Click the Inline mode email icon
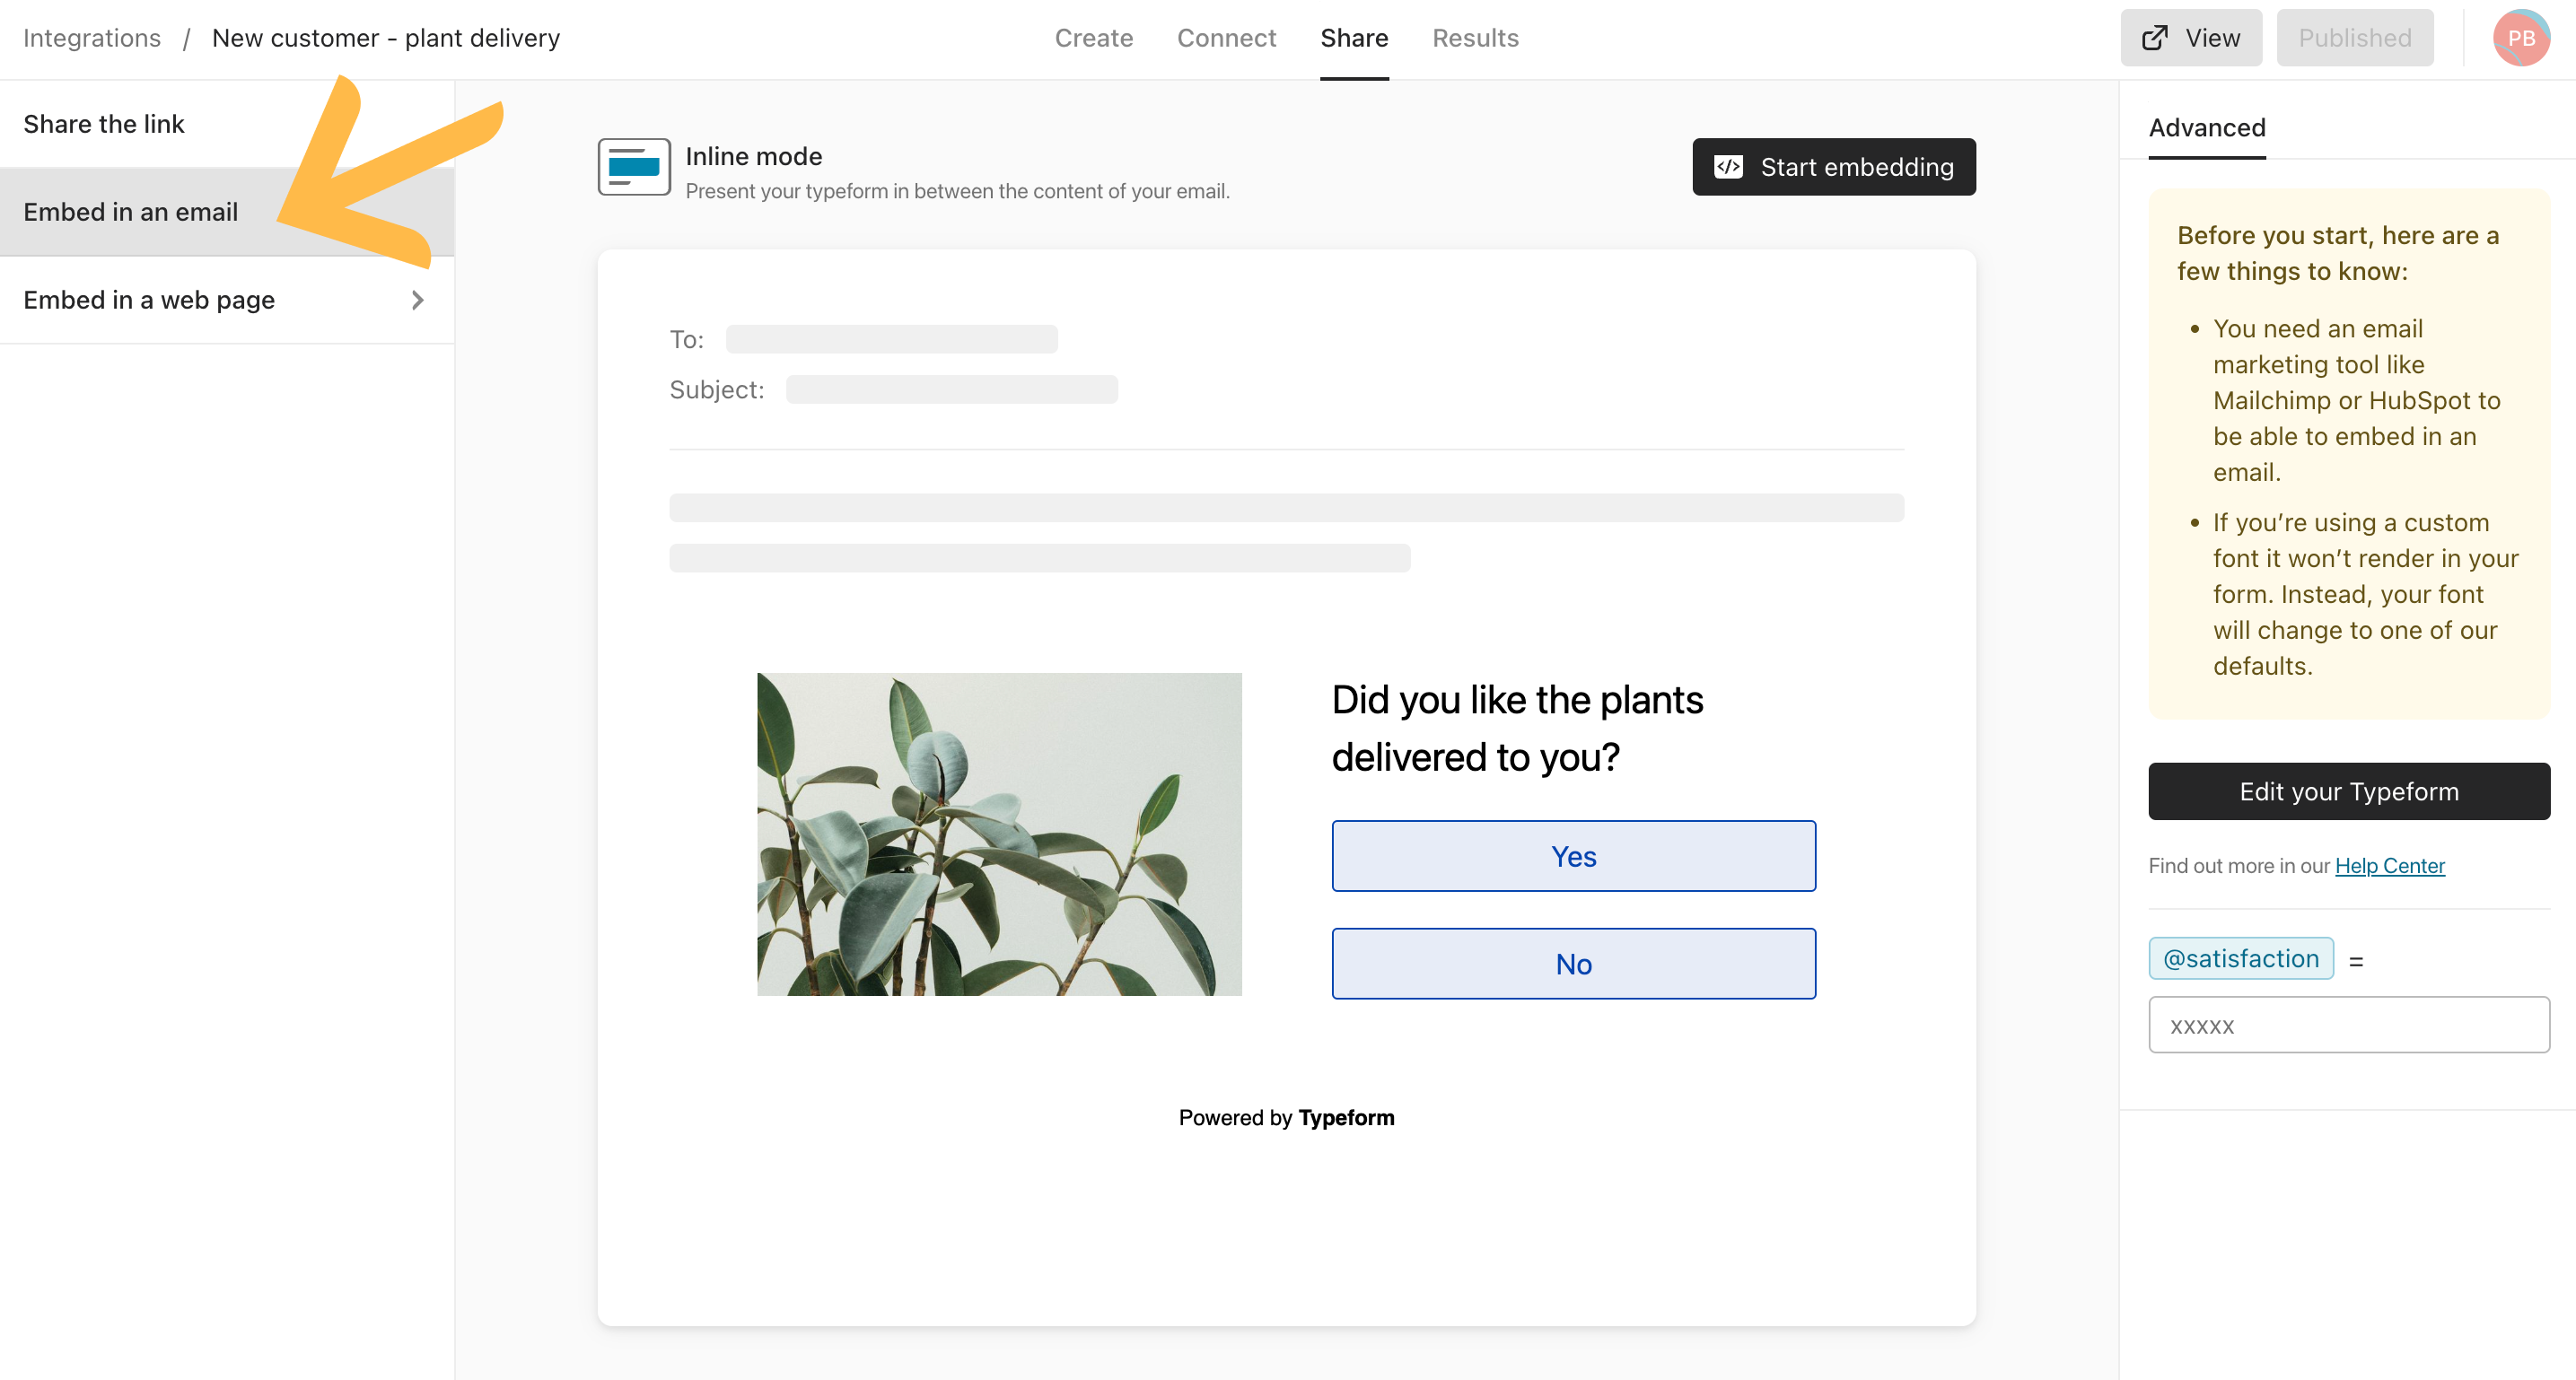The image size is (2576, 1380). tap(632, 166)
